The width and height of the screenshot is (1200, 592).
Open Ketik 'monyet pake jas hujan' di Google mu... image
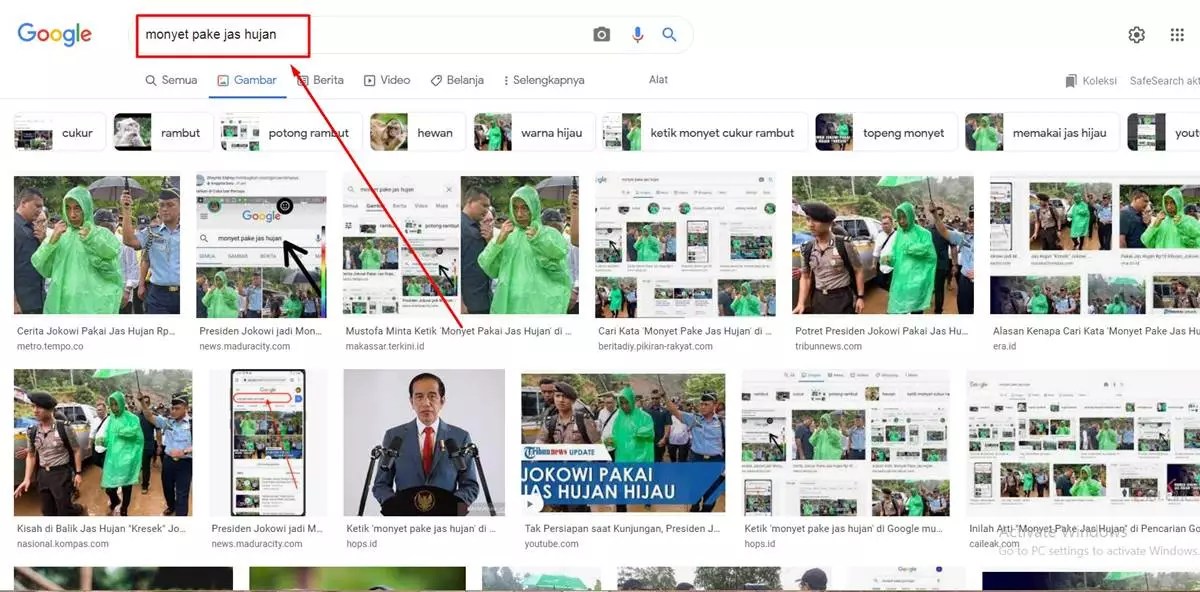pyautogui.click(x=846, y=443)
